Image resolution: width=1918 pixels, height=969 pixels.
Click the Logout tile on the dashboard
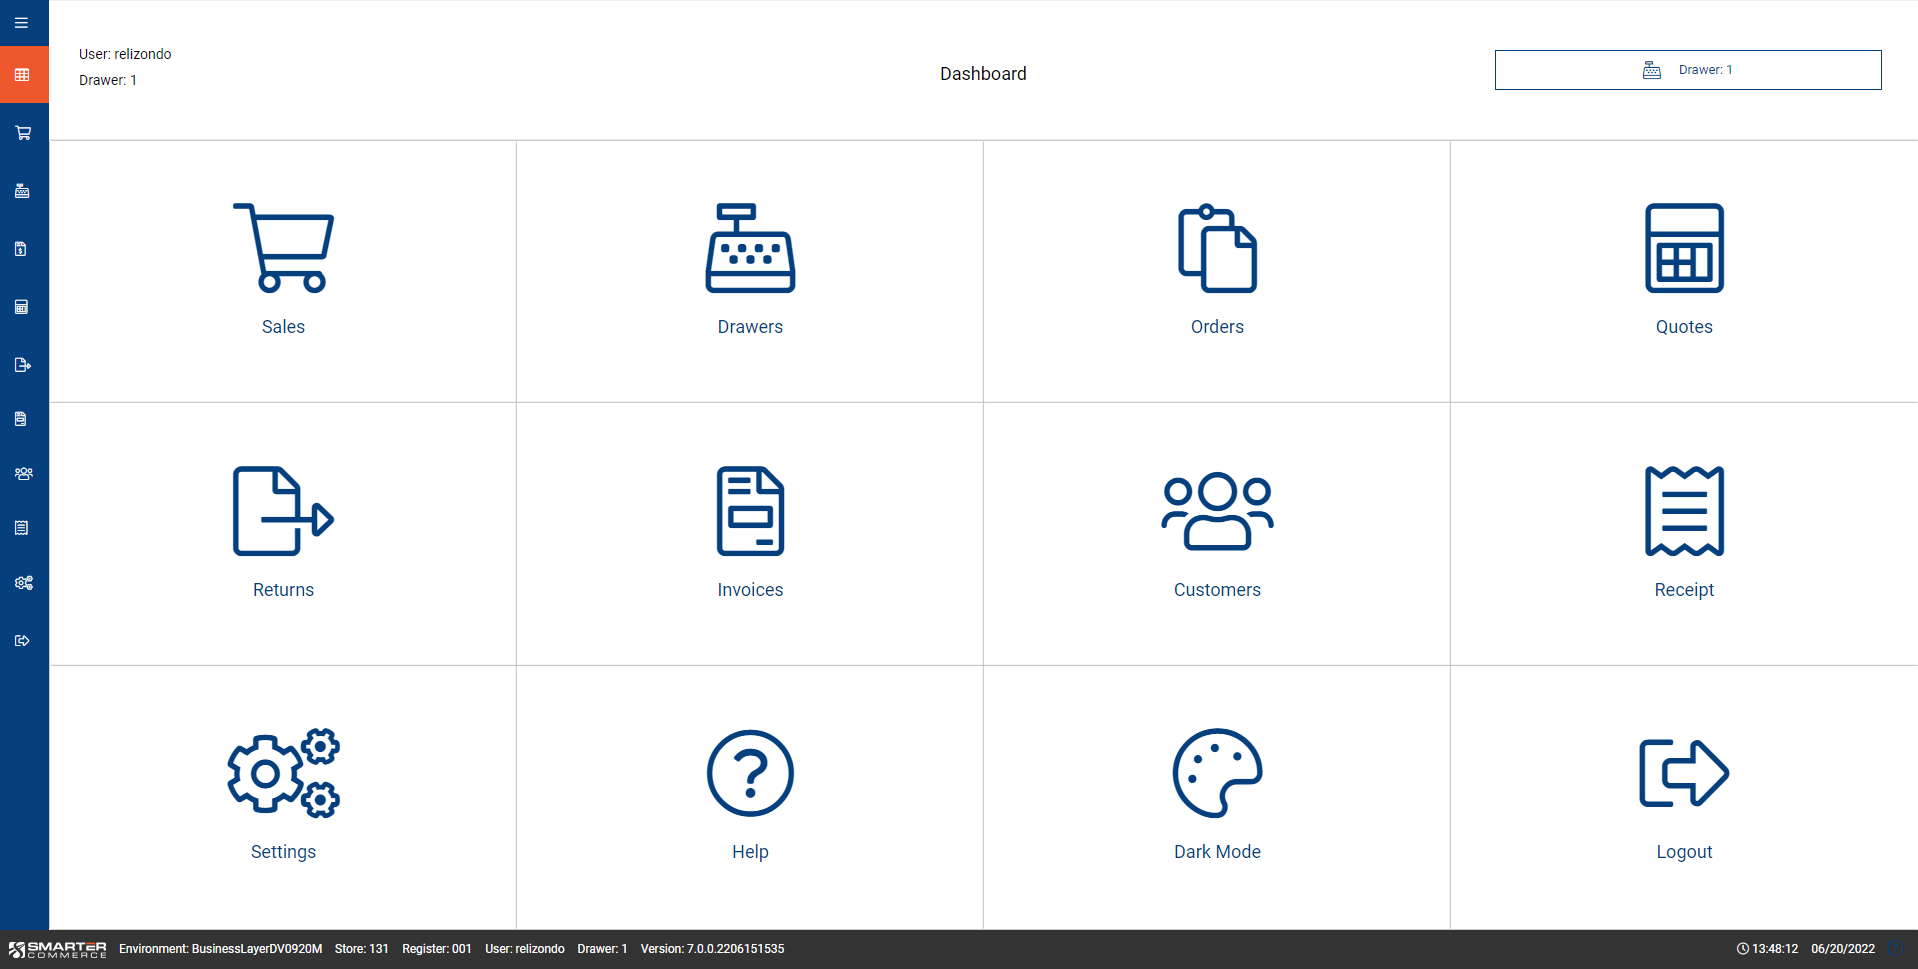coord(1684,797)
